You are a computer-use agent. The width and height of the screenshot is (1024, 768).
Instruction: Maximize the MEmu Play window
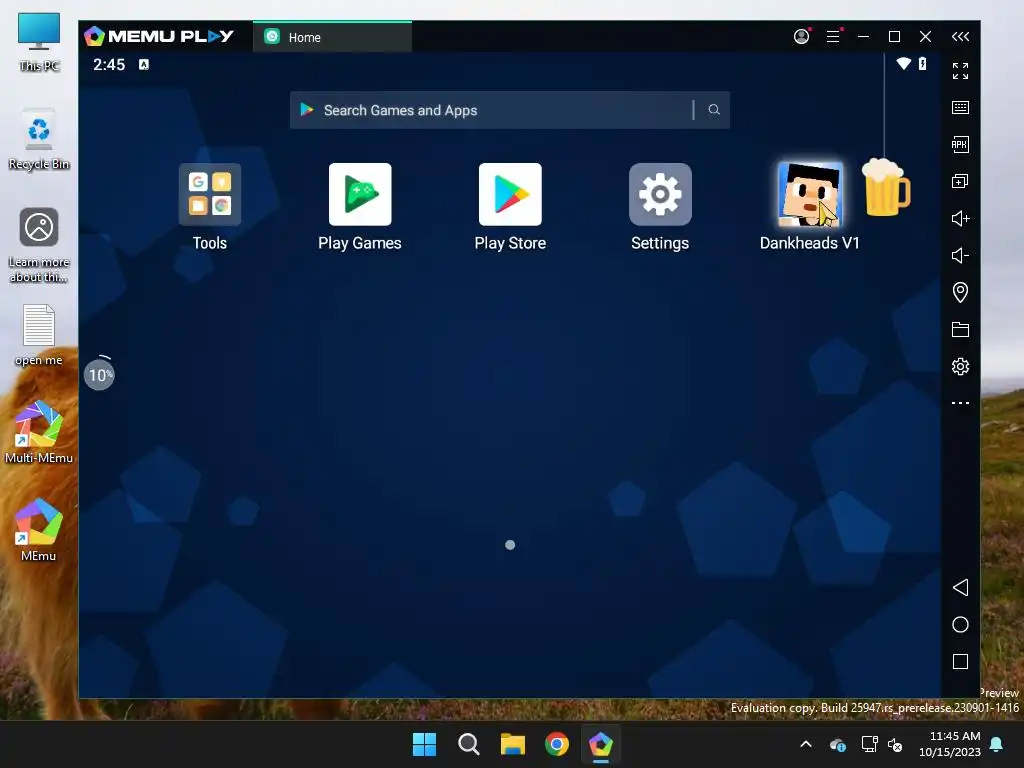click(x=895, y=37)
